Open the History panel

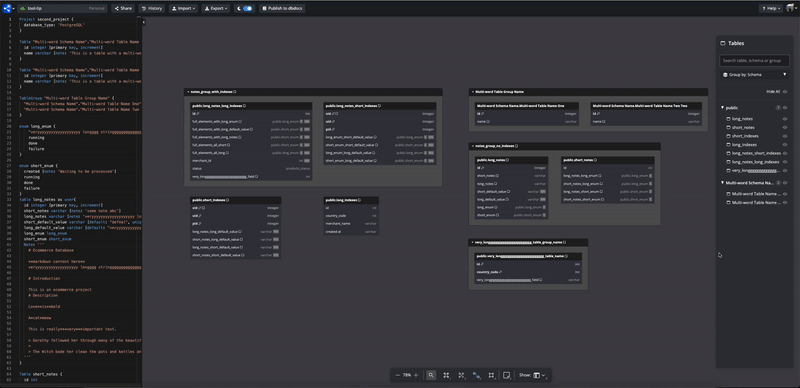tap(152, 8)
